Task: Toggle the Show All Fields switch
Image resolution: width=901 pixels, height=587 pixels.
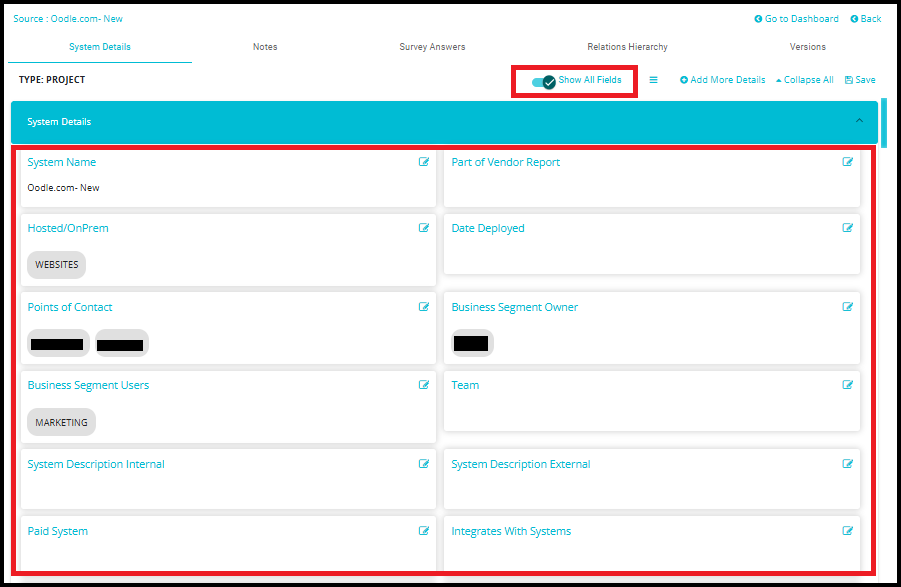Action: click(544, 81)
